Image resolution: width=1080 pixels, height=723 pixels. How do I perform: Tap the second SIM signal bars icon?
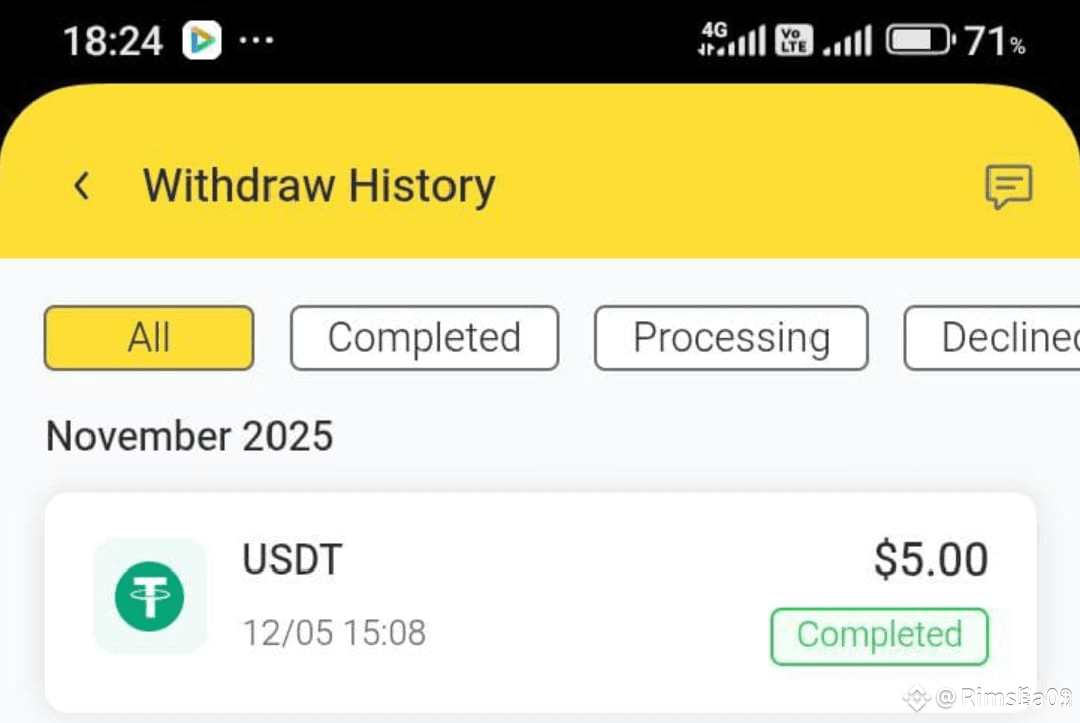coord(847,40)
